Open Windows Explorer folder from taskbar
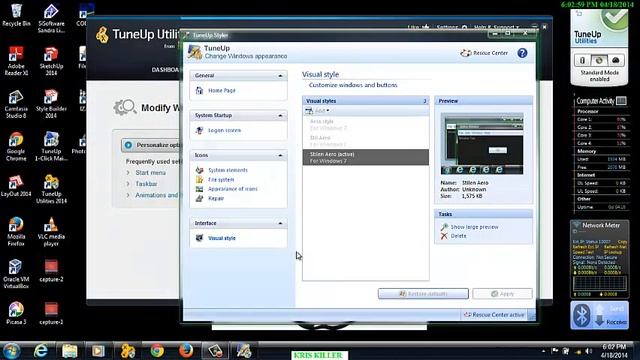The width and height of the screenshot is (640, 360). [x=69, y=351]
